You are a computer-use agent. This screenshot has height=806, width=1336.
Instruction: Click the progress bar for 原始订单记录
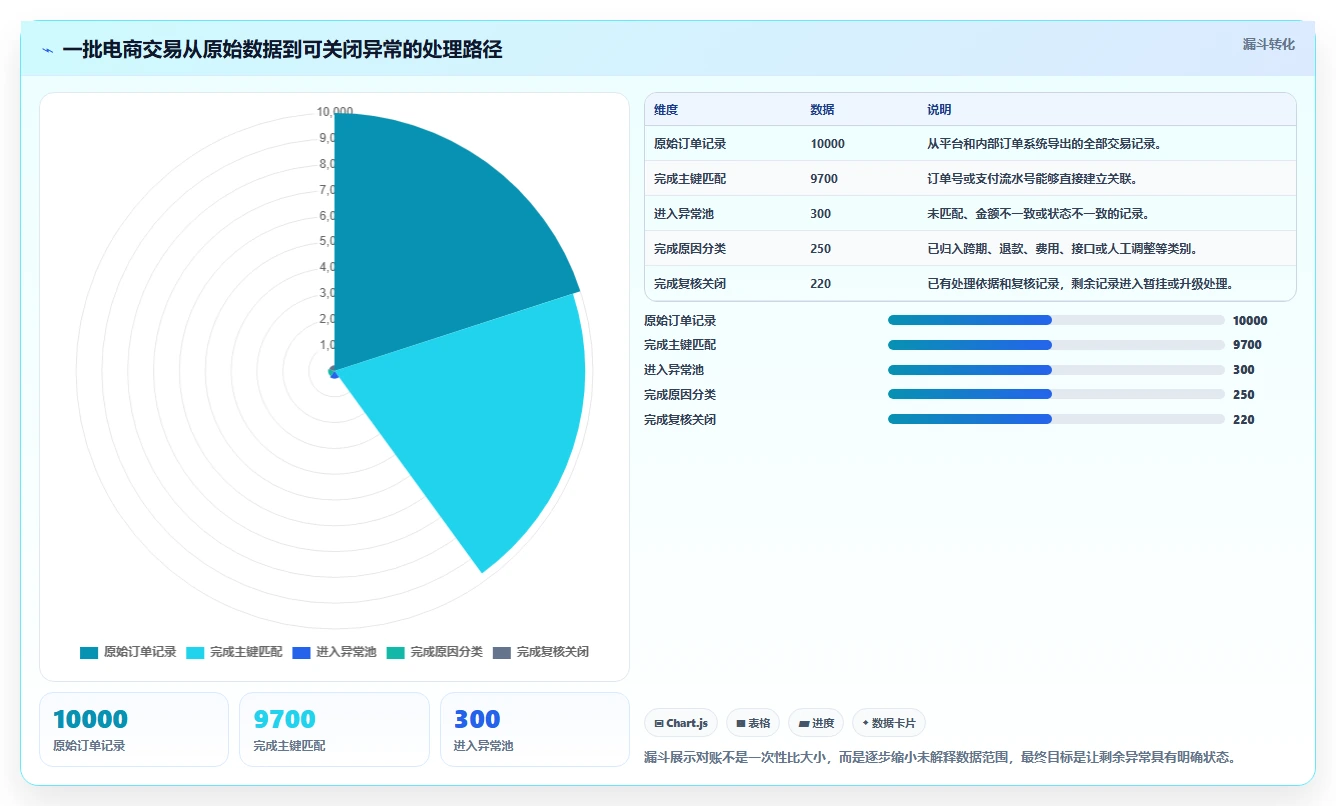(1056, 320)
